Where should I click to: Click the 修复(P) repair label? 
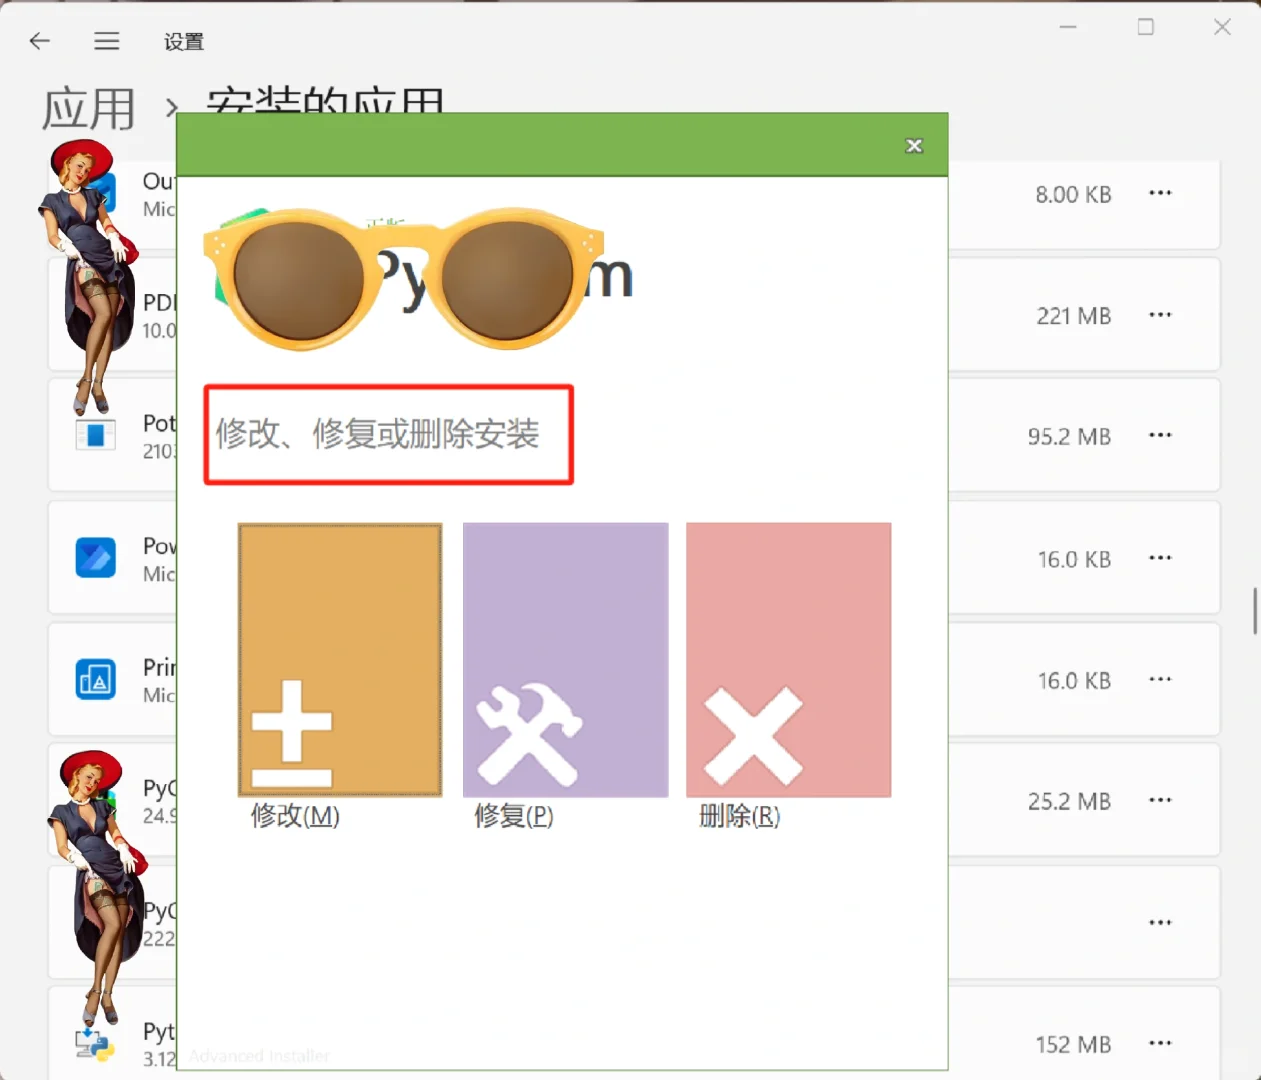(513, 817)
